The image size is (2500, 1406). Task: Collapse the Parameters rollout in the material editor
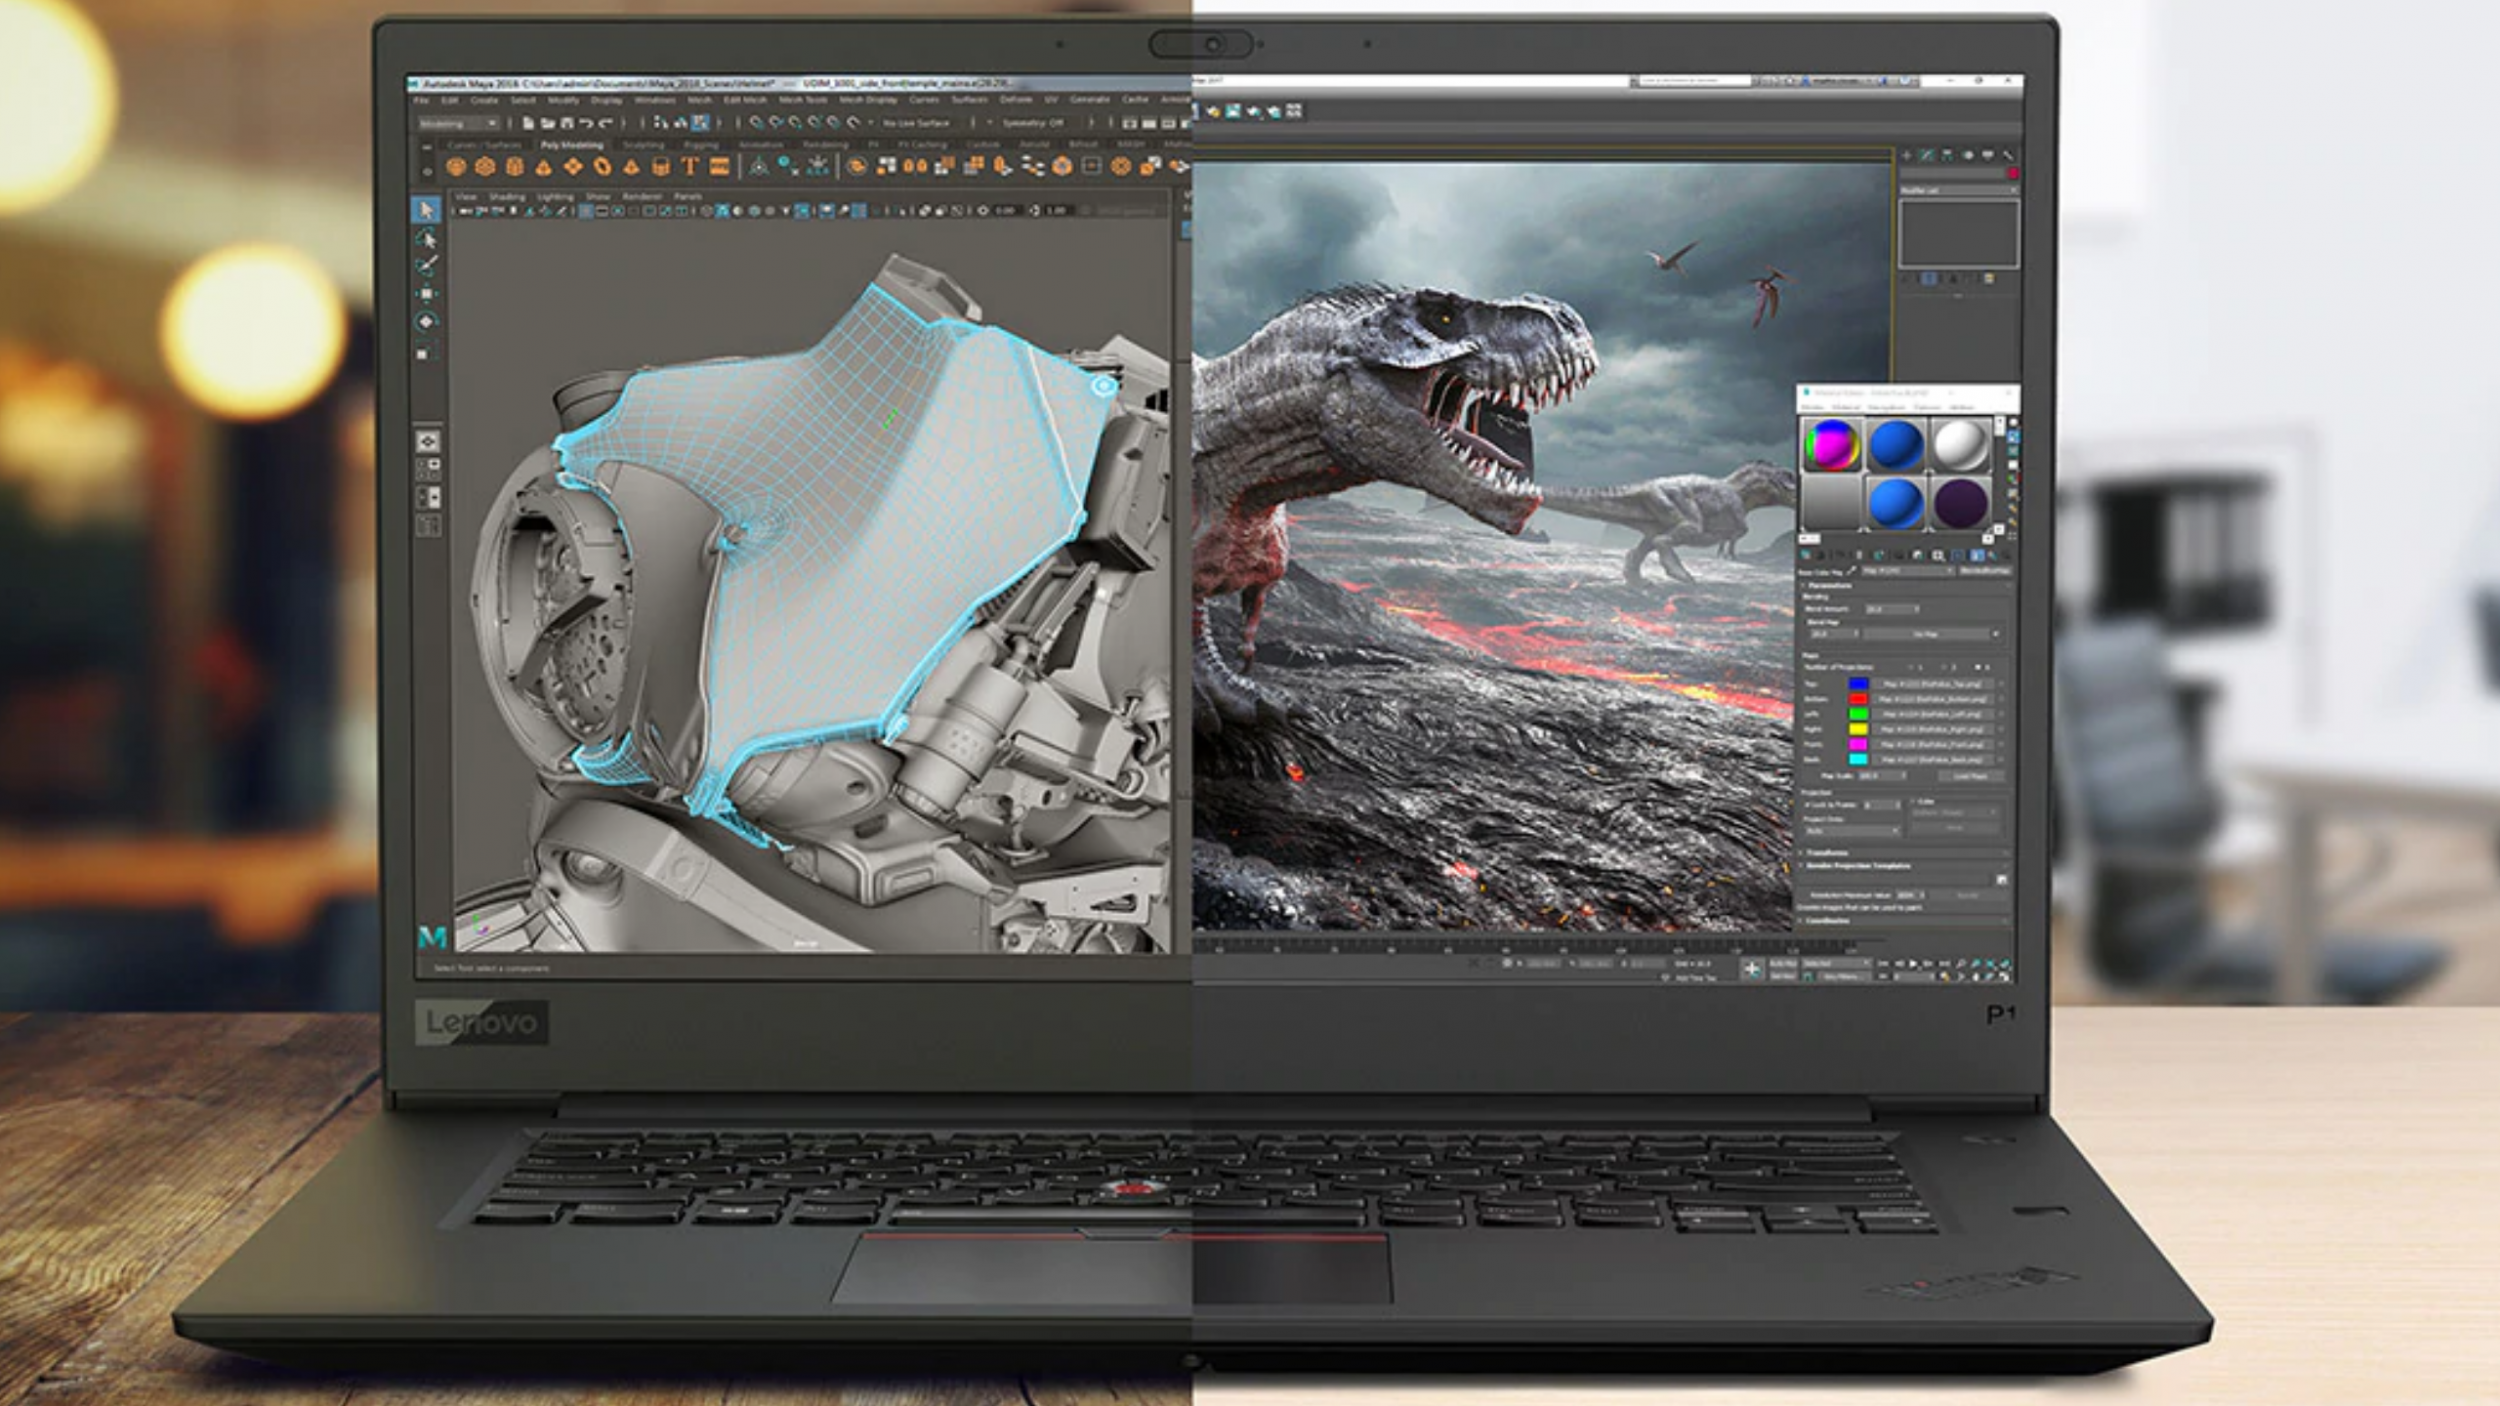coord(1828,586)
